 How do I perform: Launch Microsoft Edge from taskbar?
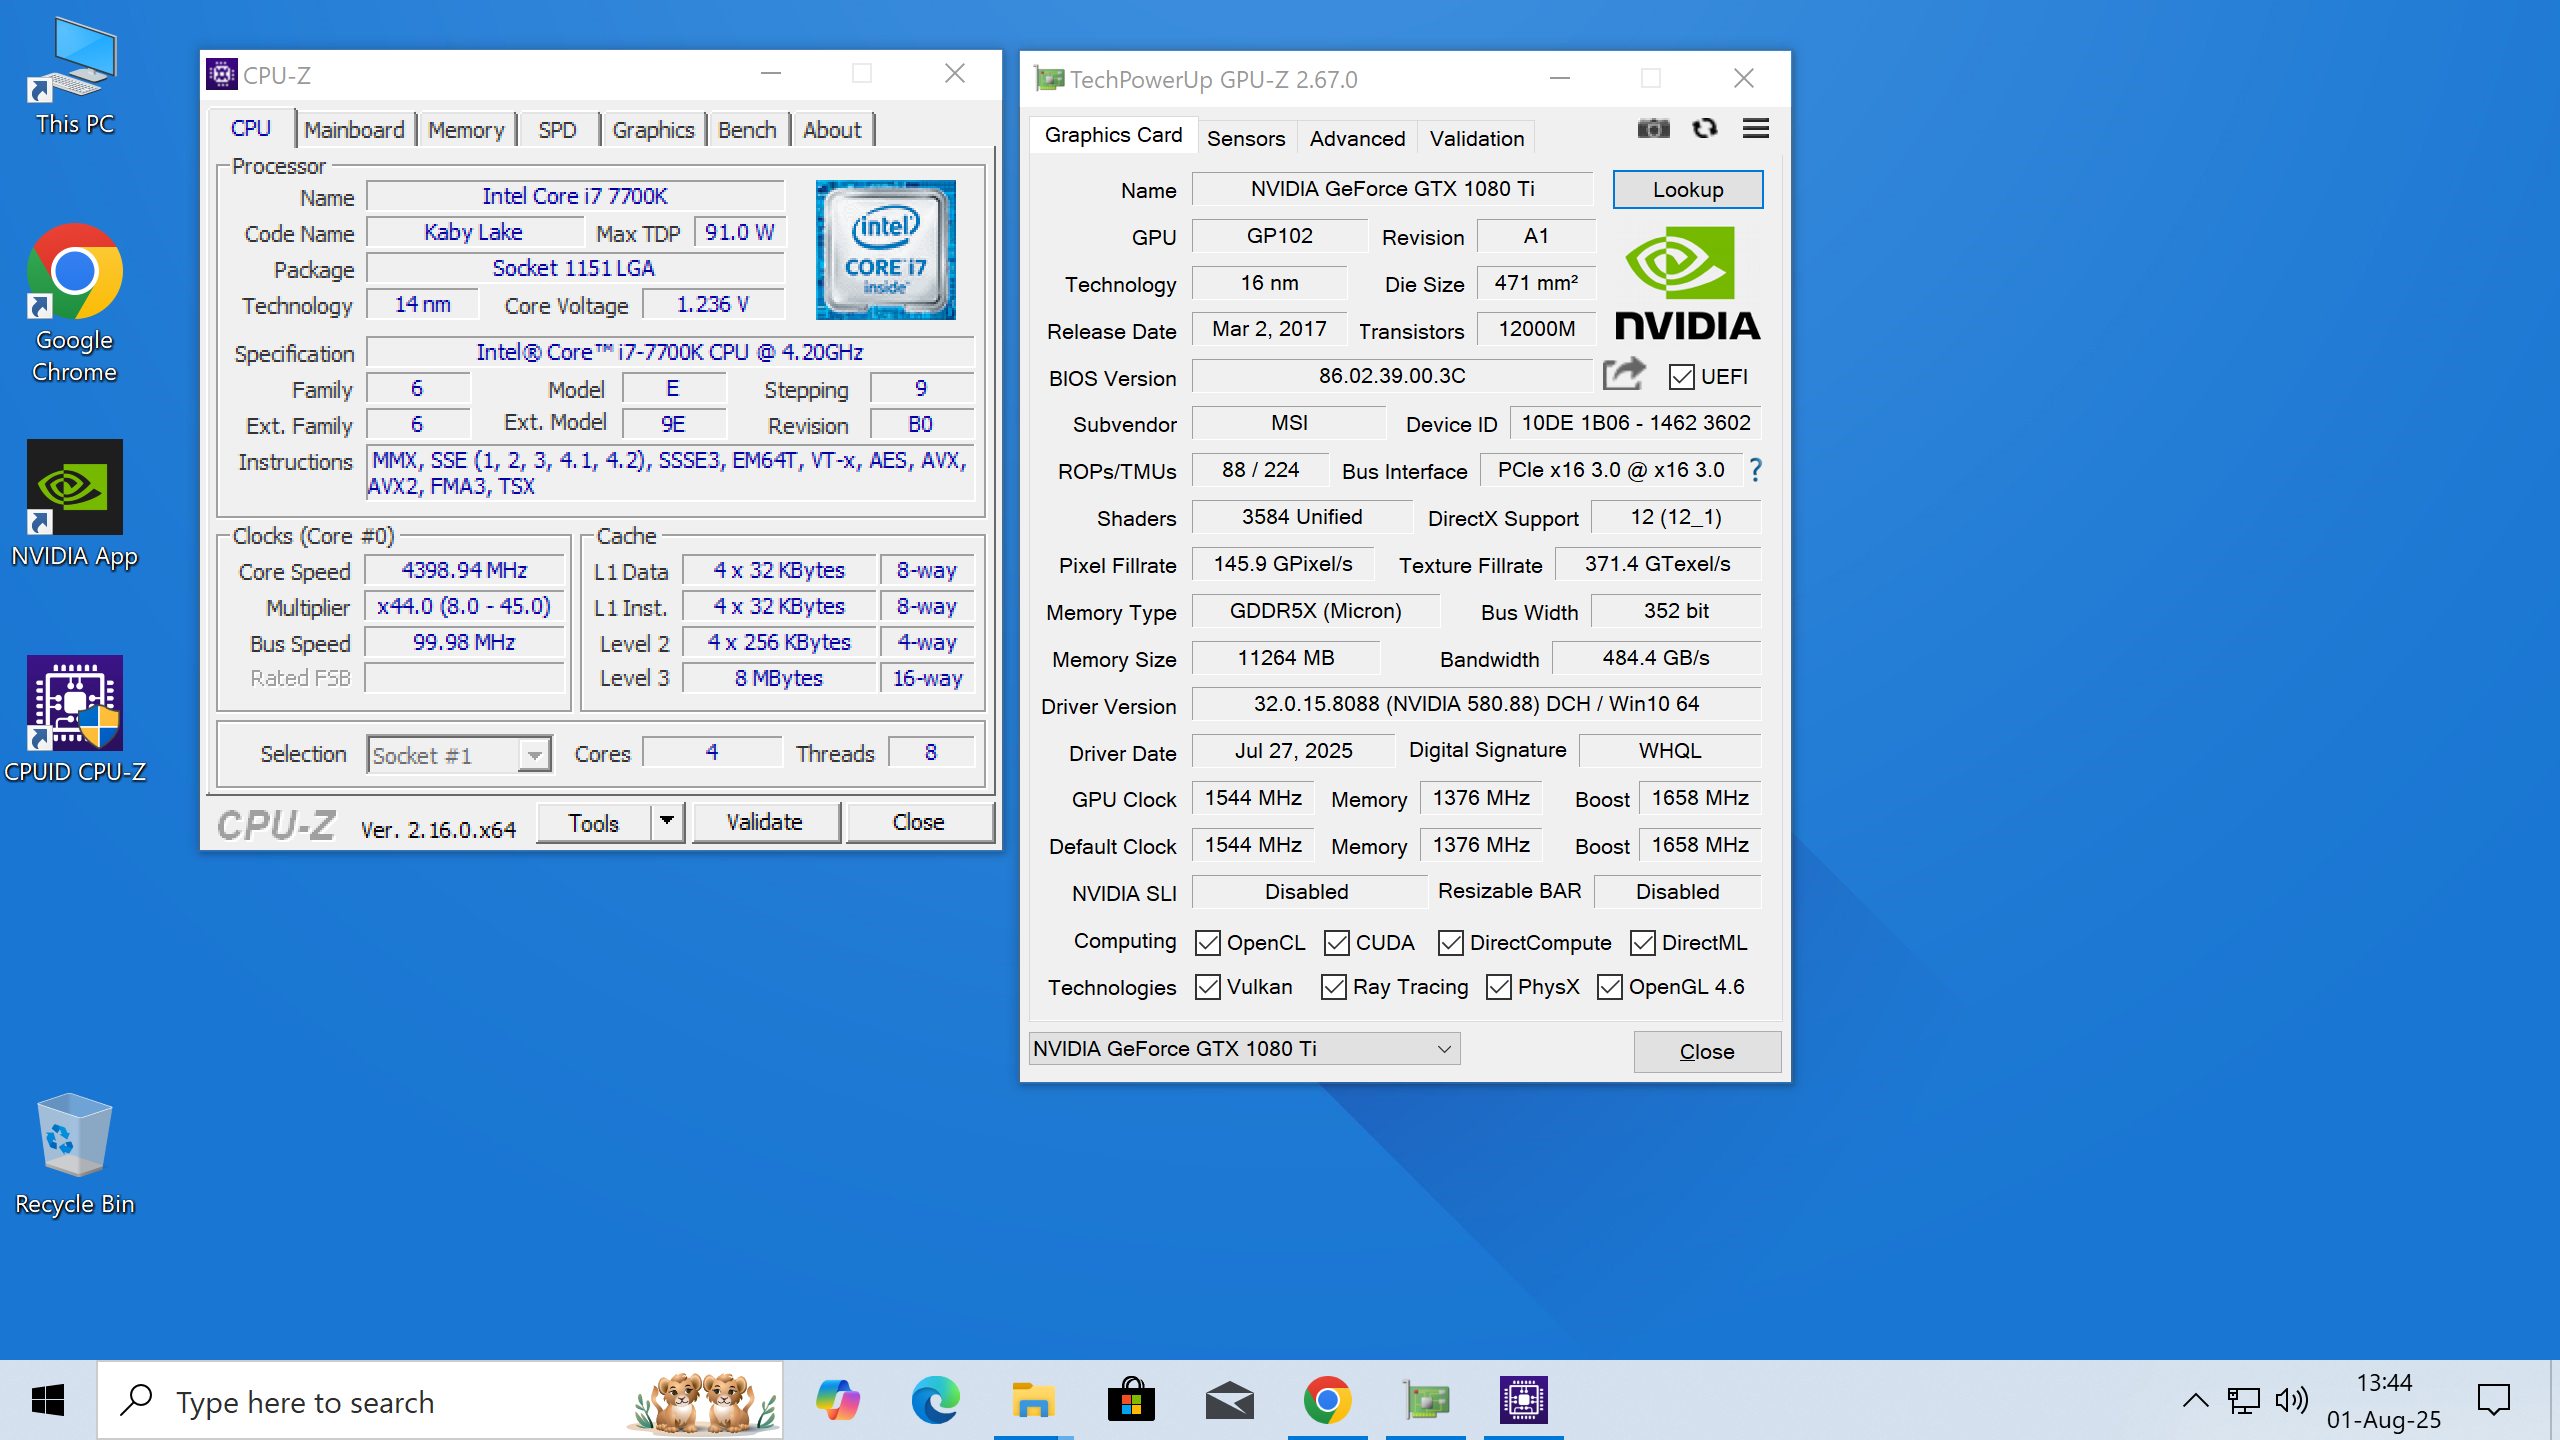(936, 1400)
